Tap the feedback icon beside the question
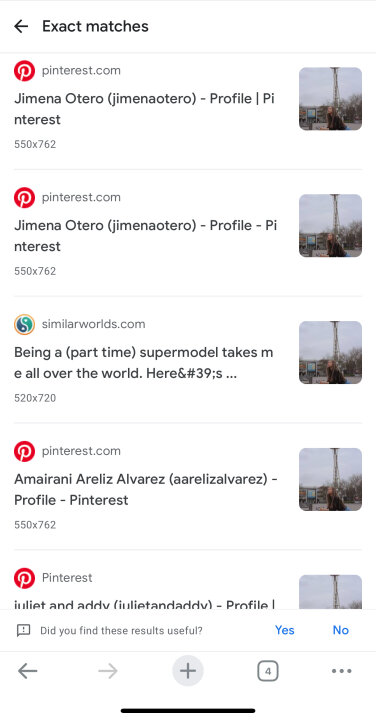 pos(23,630)
